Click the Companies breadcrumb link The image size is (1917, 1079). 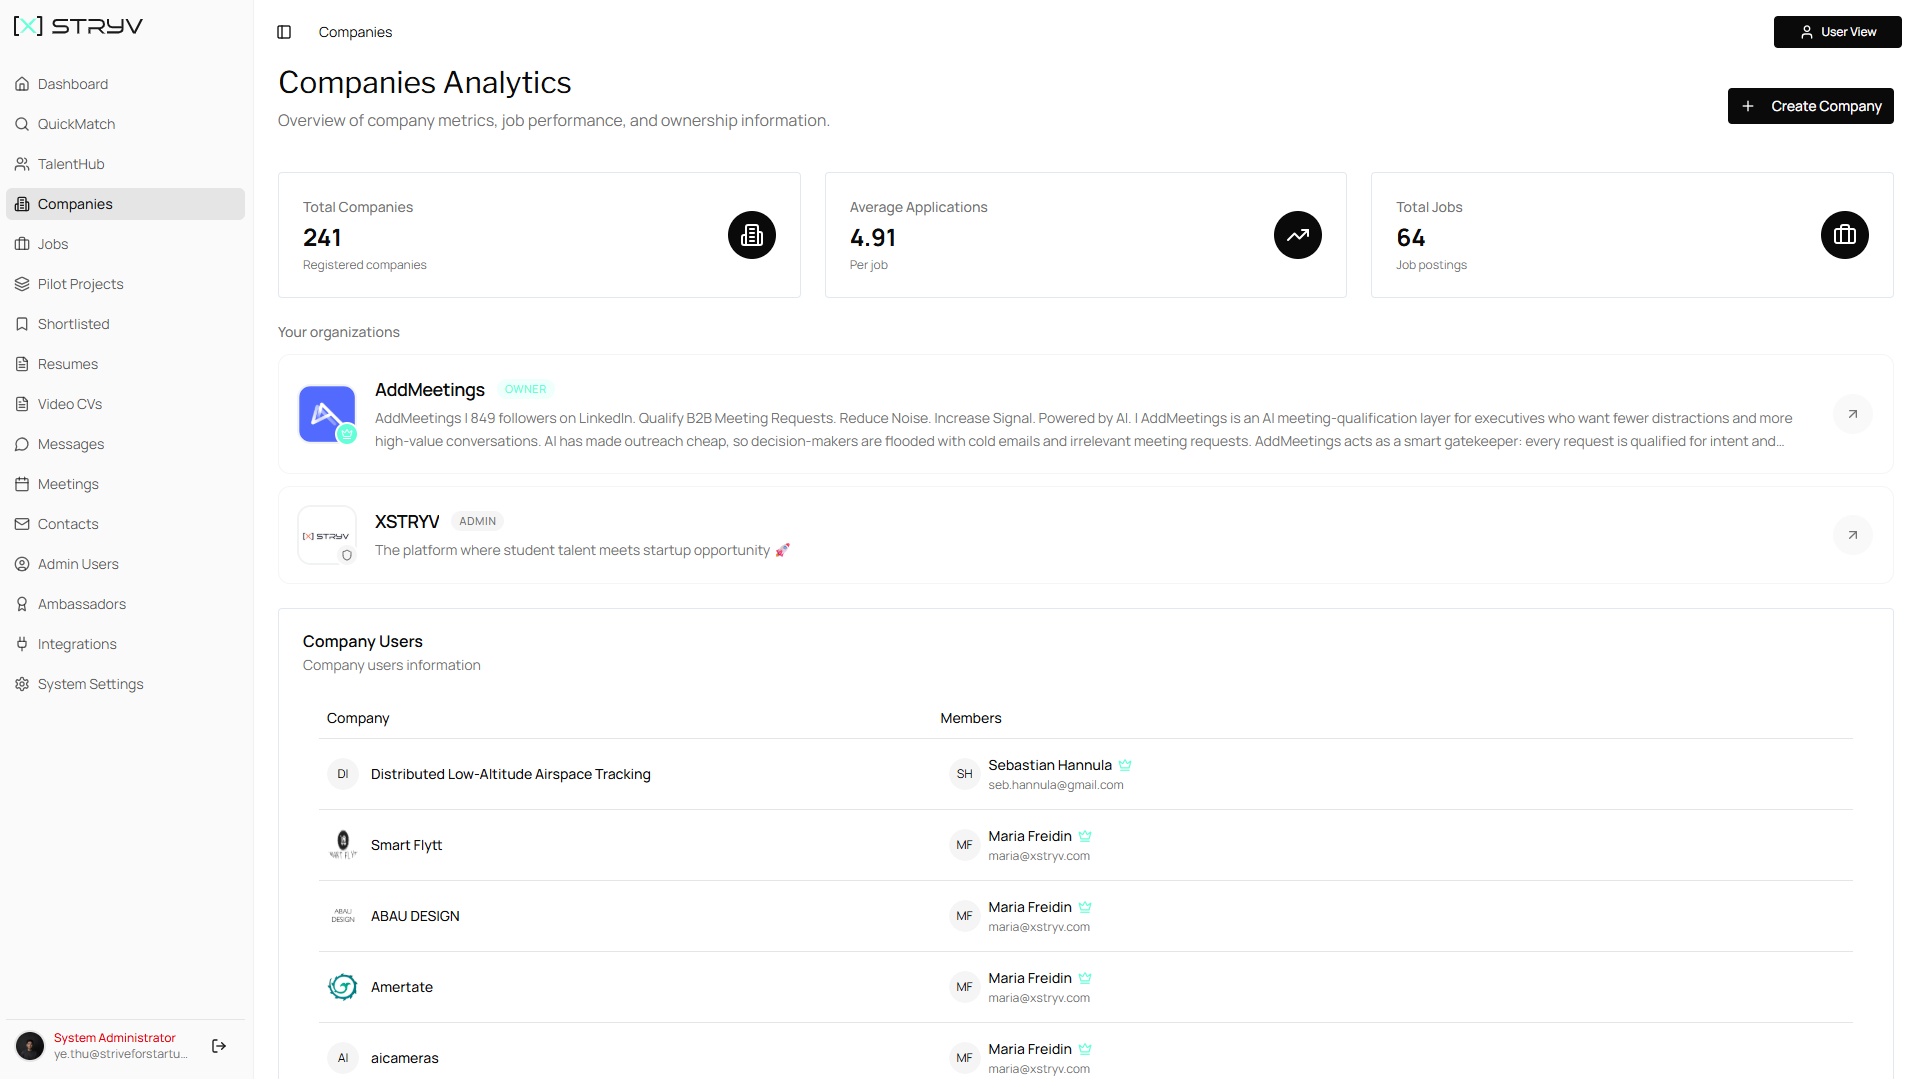coord(355,32)
